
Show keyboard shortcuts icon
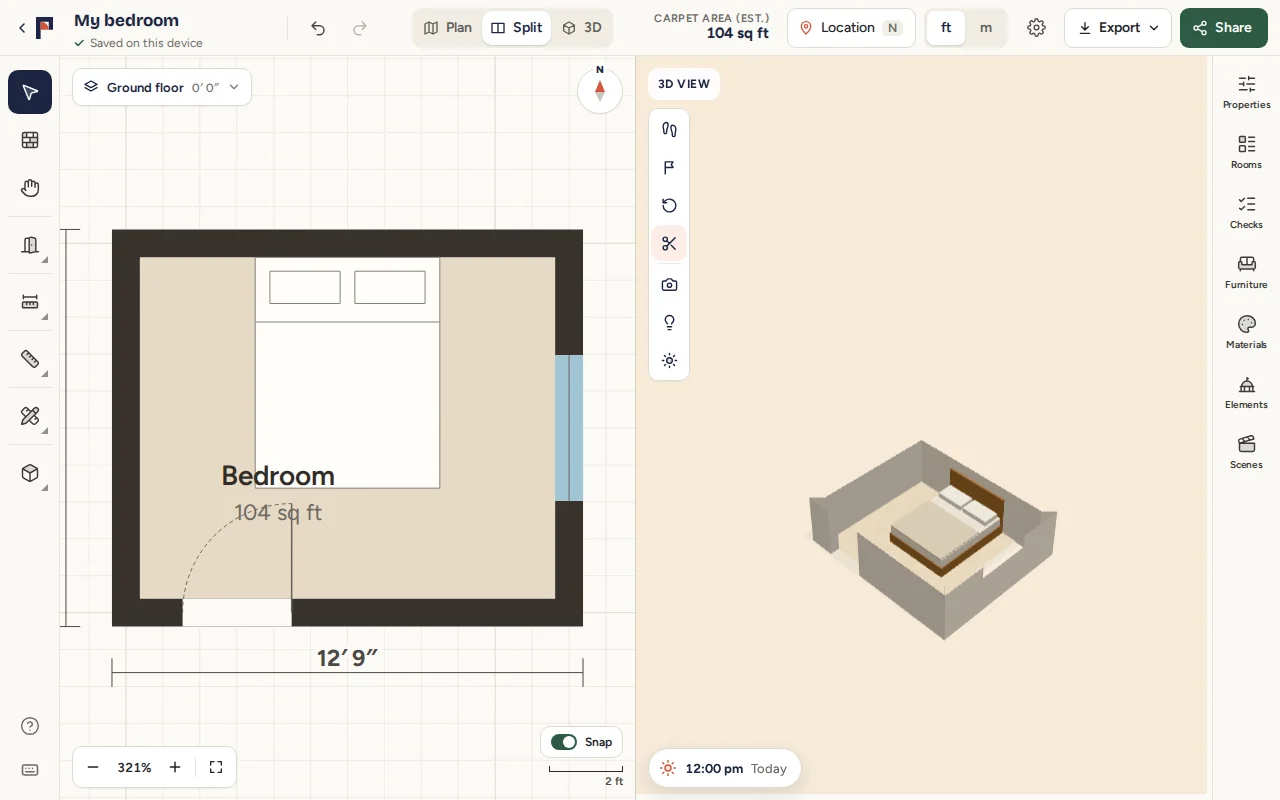30,770
